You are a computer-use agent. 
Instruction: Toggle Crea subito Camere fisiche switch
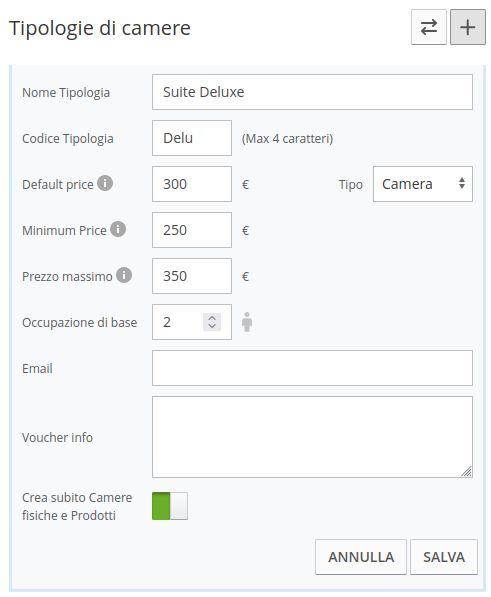coord(170,506)
